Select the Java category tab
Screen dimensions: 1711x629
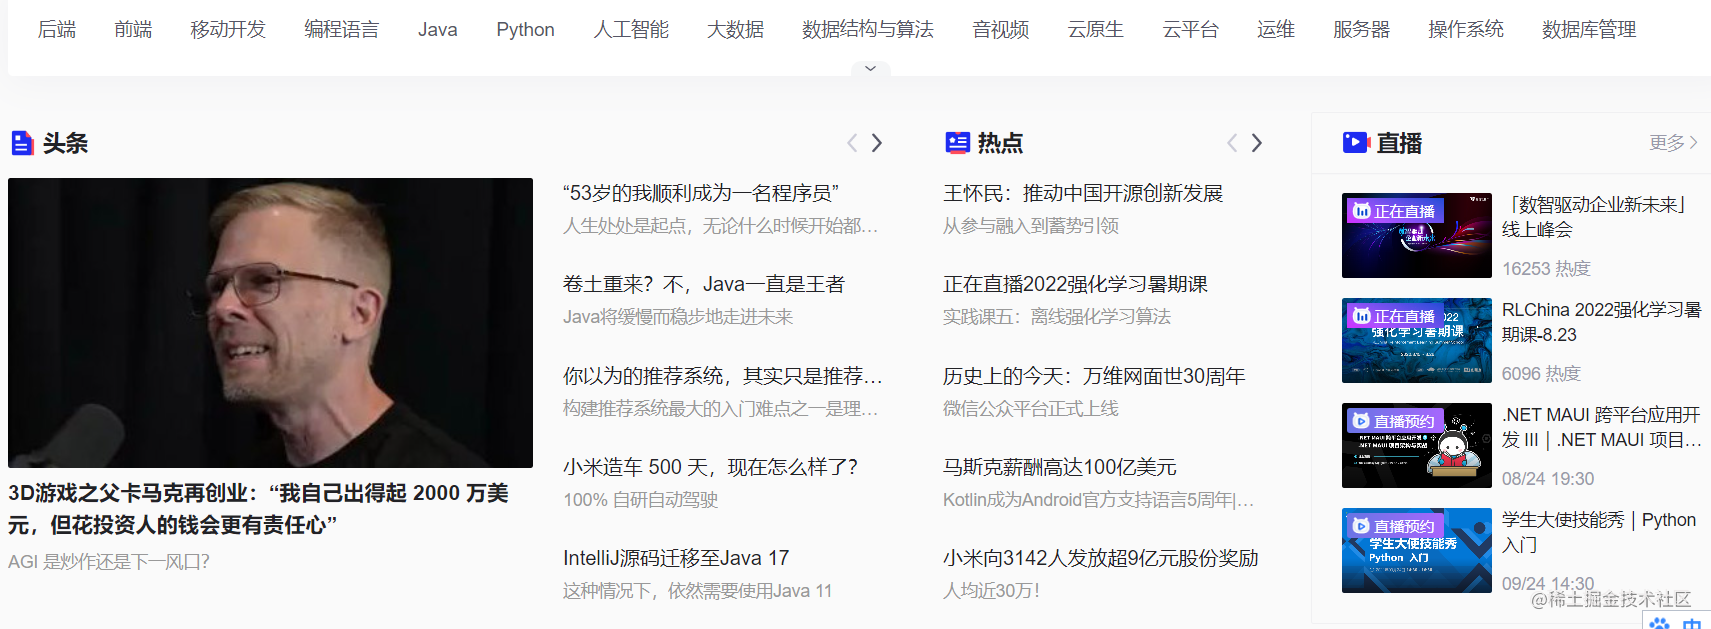438,30
